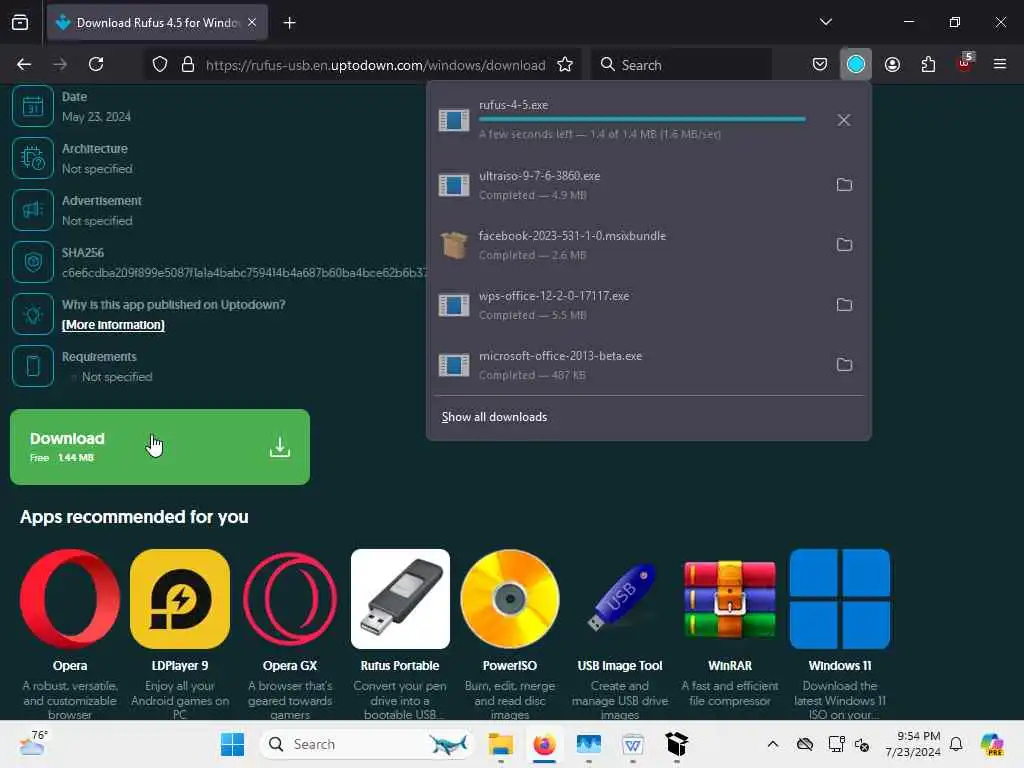Image resolution: width=1024 pixels, height=768 pixels.
Task: Show wps-office-12-2-0-17117.exe in folder
Action: (844, 304)
